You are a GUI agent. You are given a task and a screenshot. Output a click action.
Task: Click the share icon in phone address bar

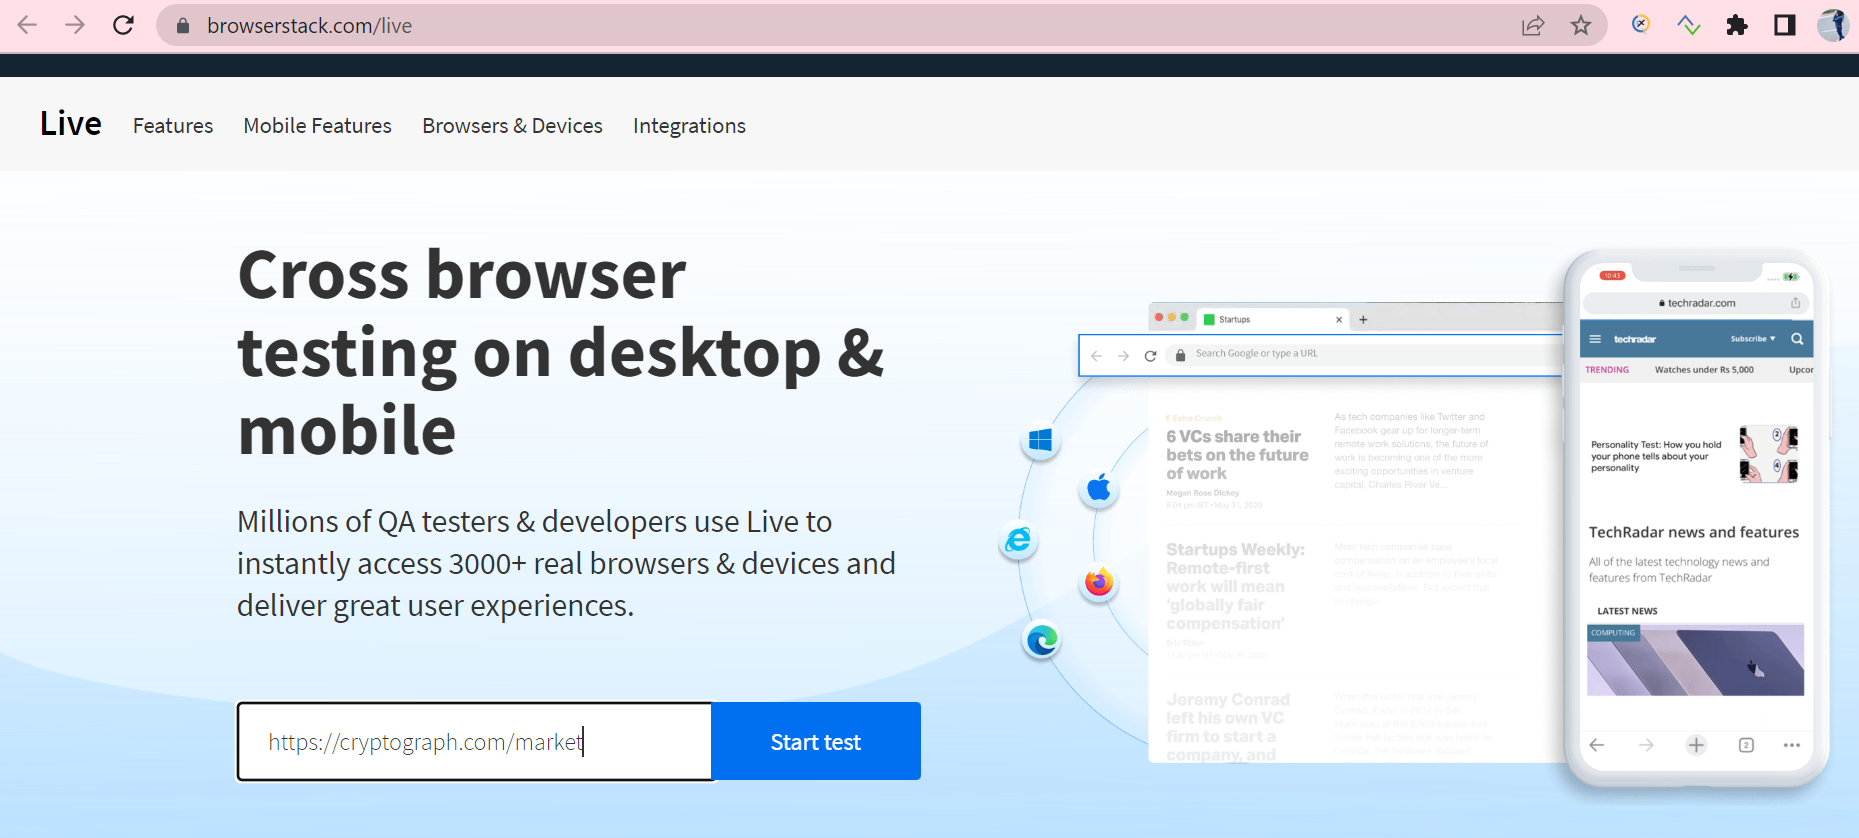(x=1795, y=303)
